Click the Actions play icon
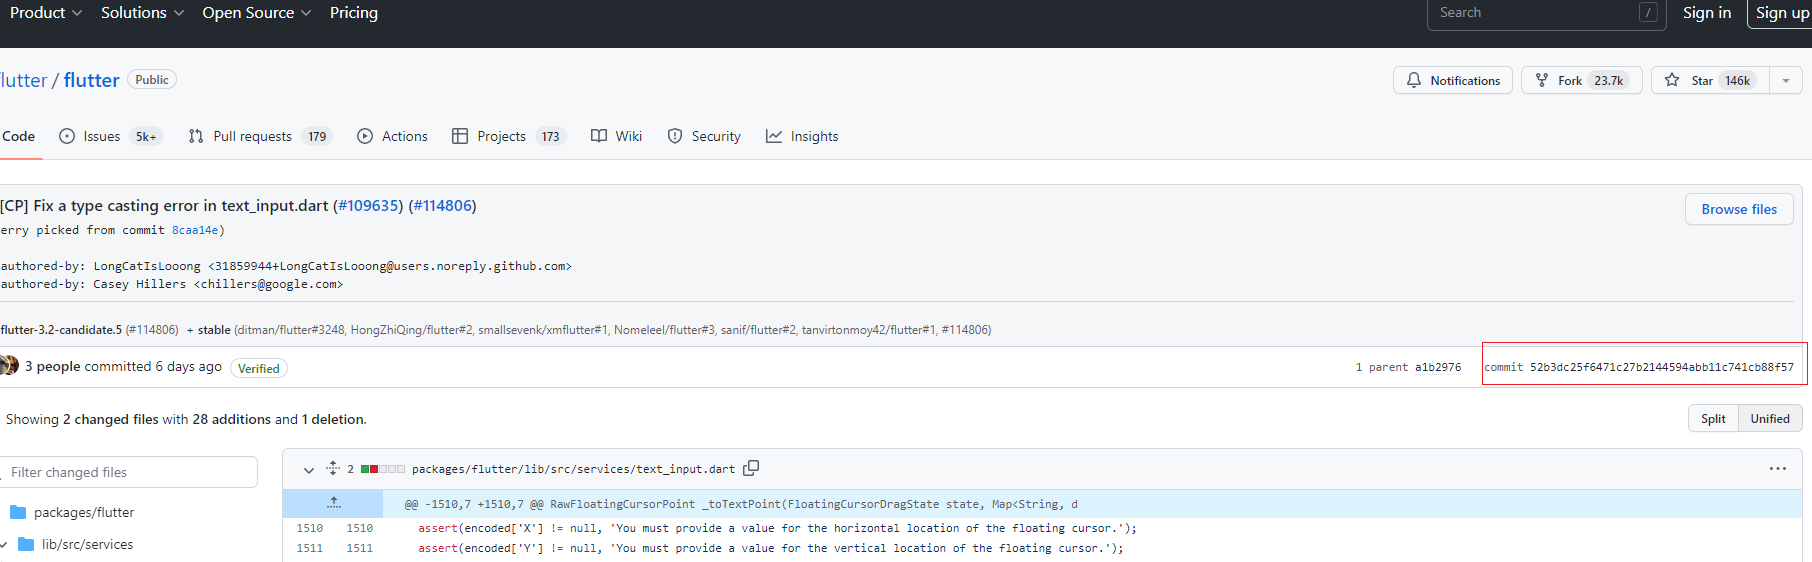Viewport: 1812px width, 562px height. [x=365, y=136]
